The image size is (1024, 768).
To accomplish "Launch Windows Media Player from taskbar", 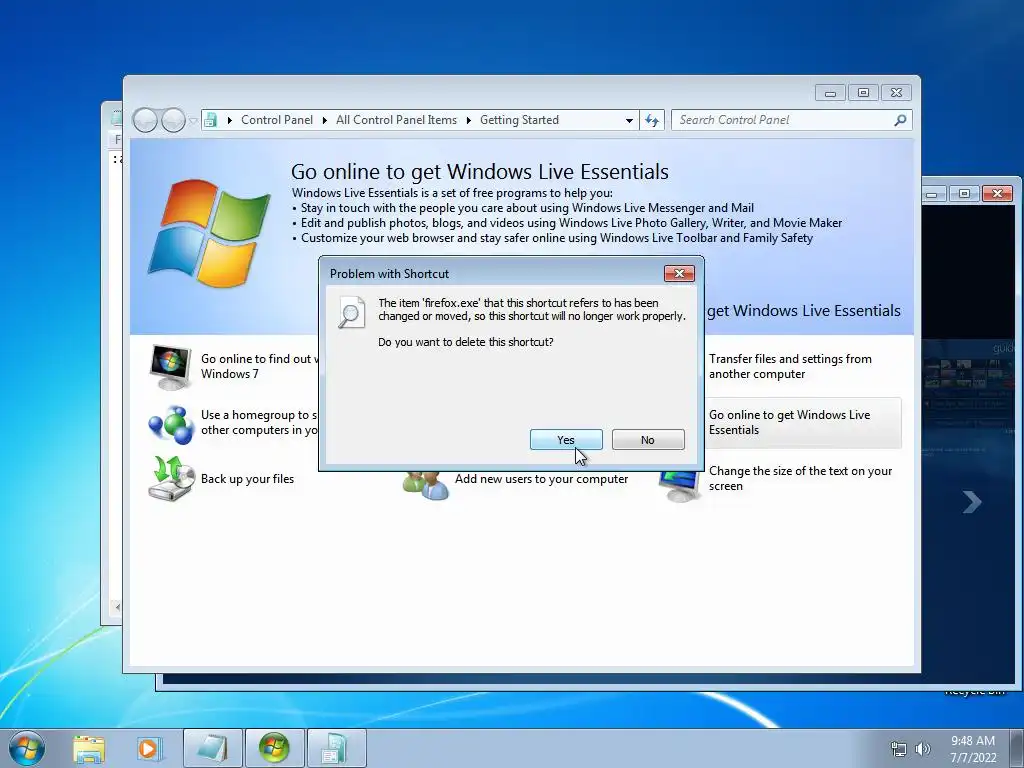I will (148, 748).
